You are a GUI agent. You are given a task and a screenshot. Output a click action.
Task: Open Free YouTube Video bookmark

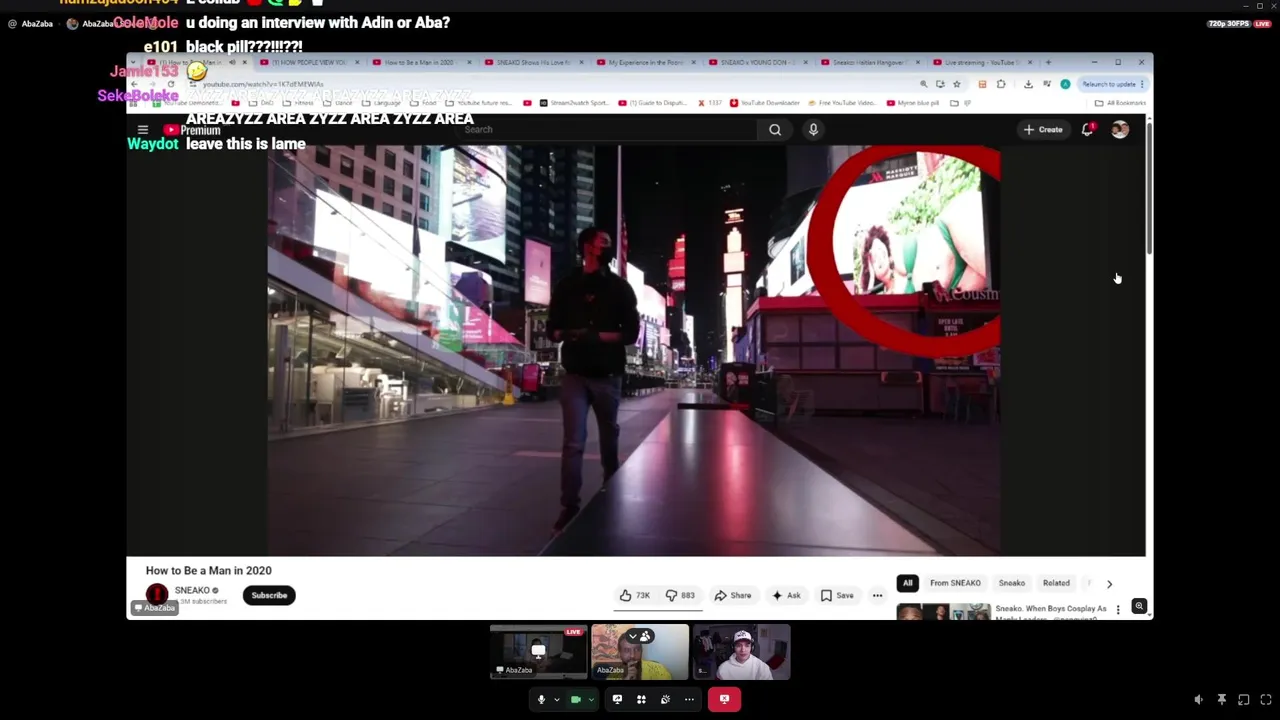point(841,103)
